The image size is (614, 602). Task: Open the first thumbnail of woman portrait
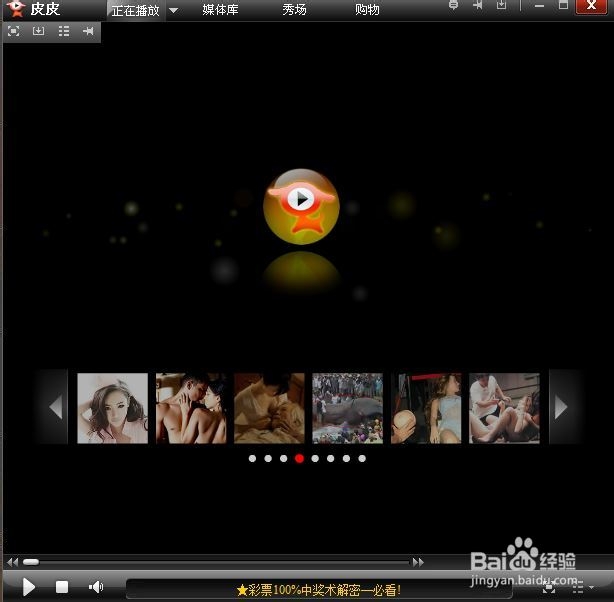coord(113,408)
